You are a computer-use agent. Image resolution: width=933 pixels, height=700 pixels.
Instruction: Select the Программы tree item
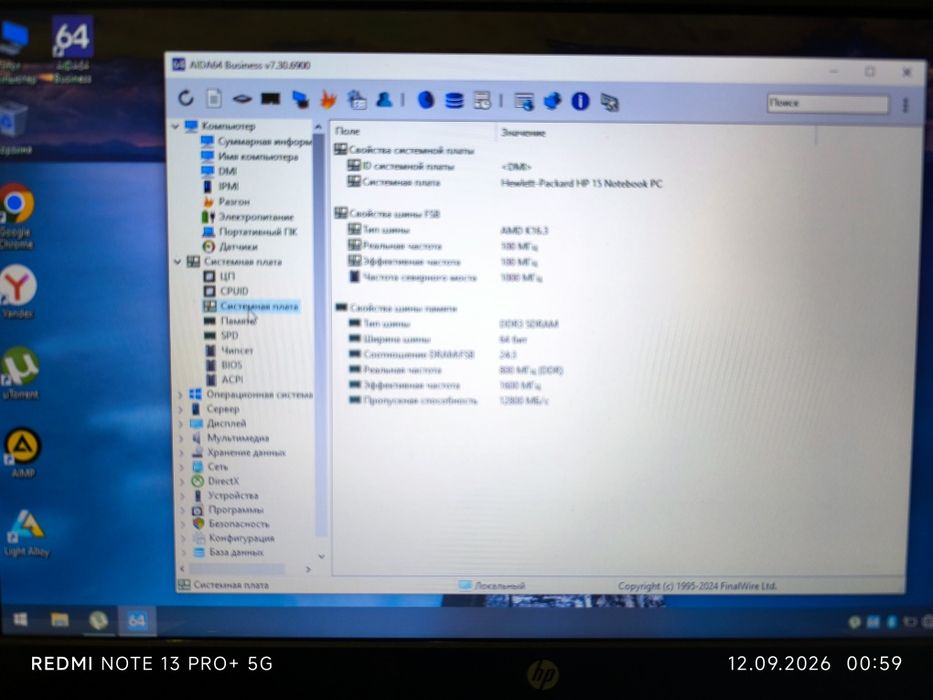point(228,510)
